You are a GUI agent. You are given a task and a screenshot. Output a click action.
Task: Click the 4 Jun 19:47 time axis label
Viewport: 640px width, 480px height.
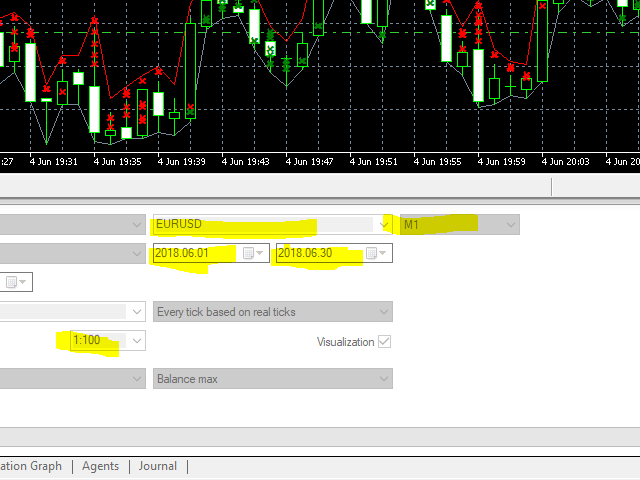pyautogui.click(x=309, y=162)
